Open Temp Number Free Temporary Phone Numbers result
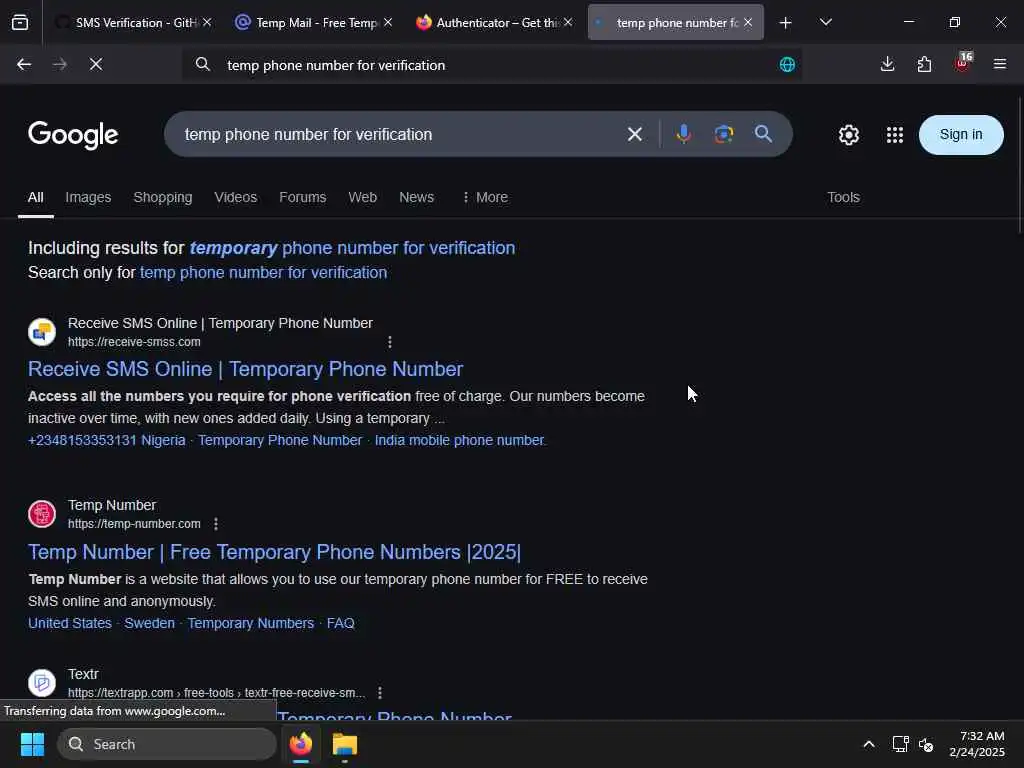 tap(274, 552)
